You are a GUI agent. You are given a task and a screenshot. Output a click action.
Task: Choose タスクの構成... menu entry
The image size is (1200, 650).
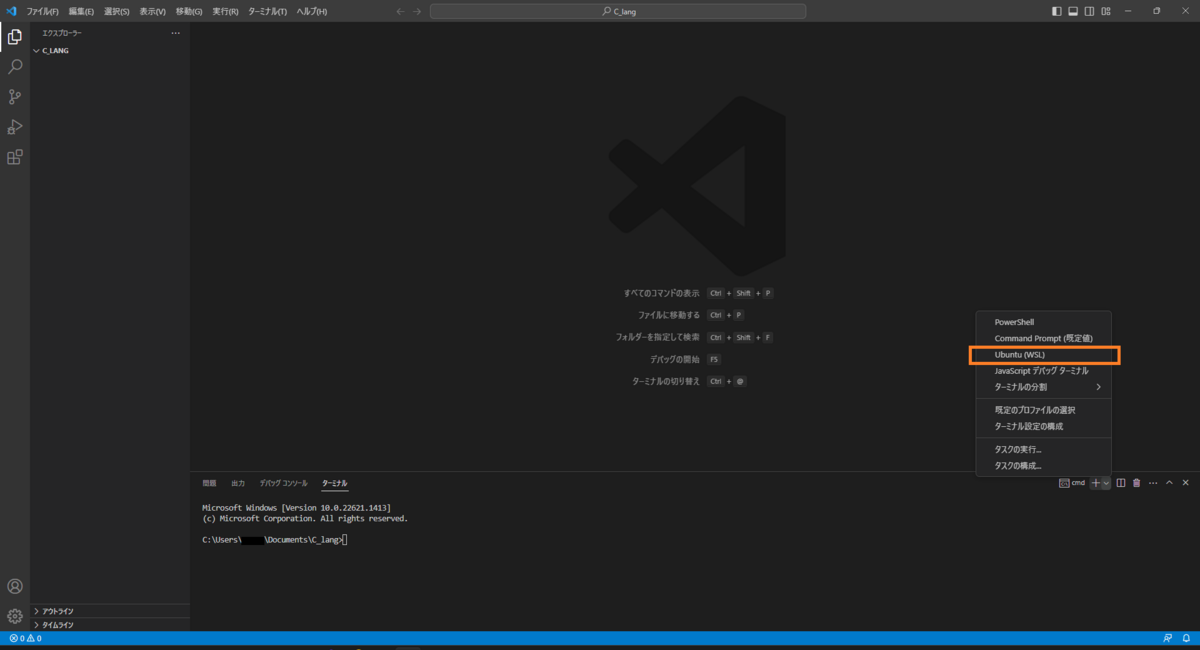point(1044,466)
